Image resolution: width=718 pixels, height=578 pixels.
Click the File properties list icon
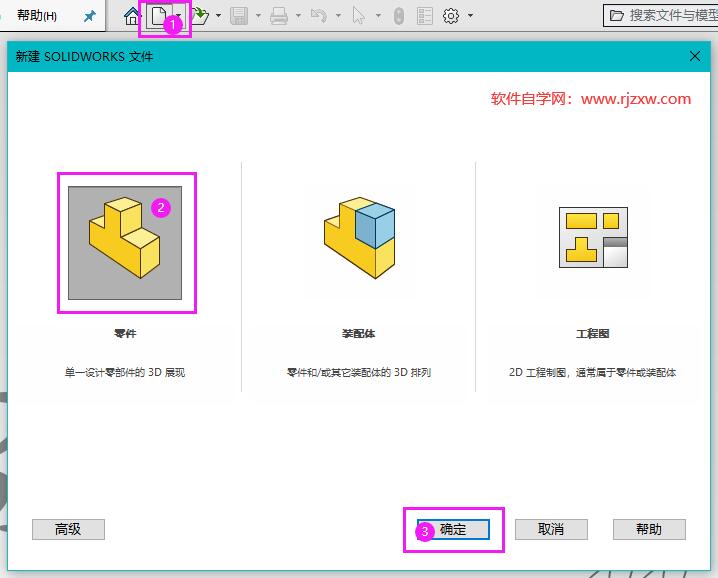coord(425,16)
